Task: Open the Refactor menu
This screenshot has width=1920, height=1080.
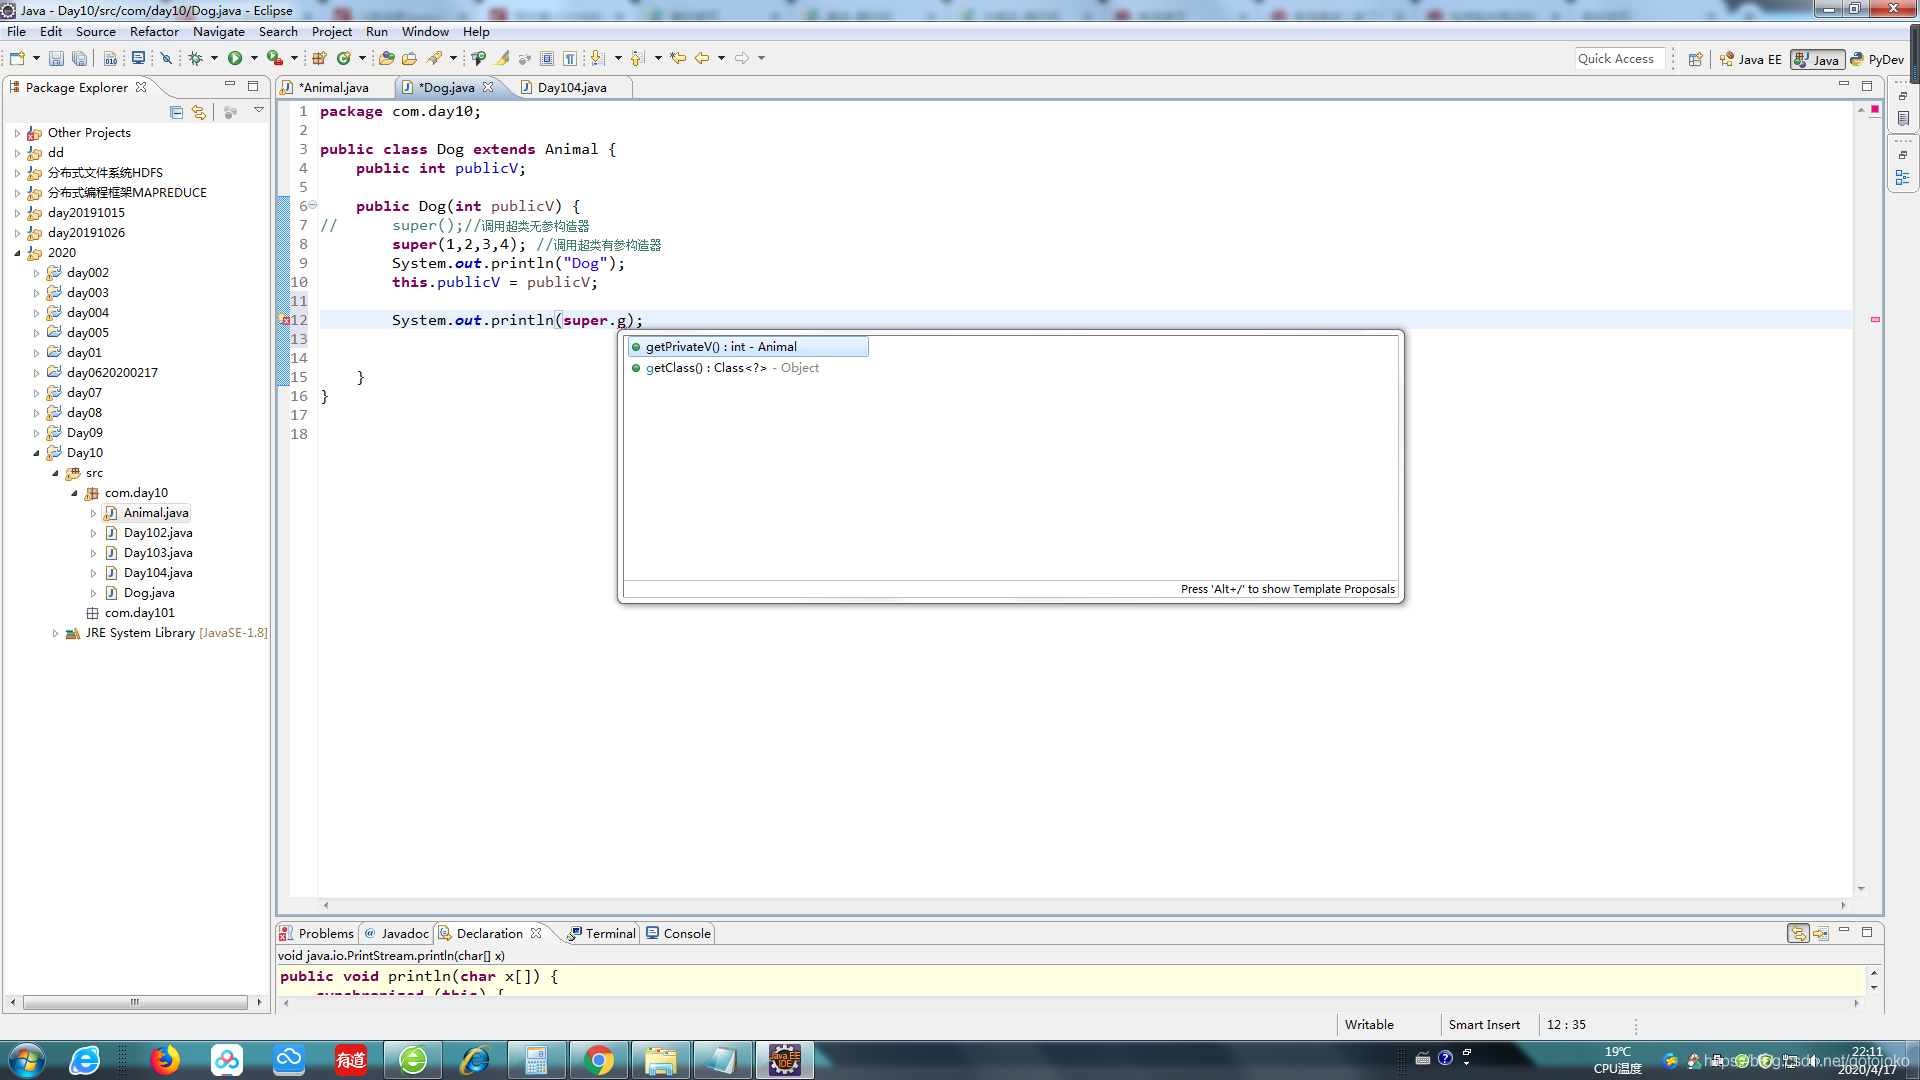Action: click(154, 32)
